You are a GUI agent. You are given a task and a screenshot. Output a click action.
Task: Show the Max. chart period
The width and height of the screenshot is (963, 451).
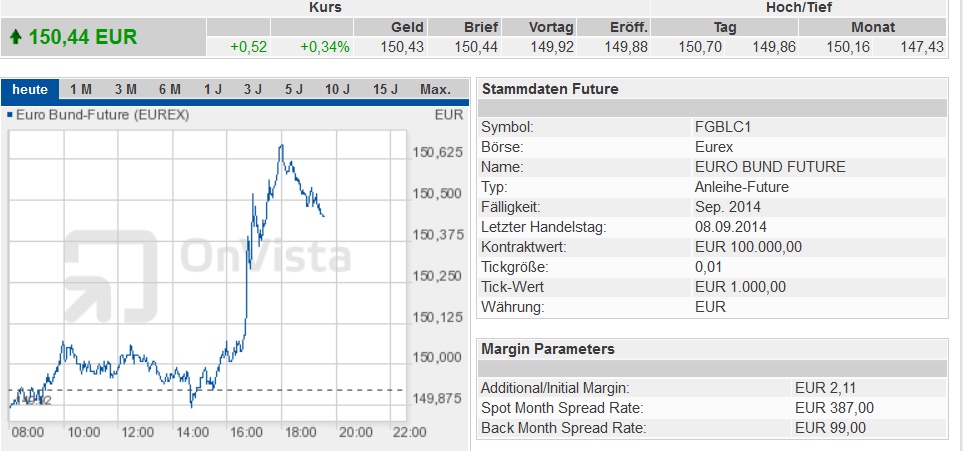pyautogui.click(x=435, y=90)
